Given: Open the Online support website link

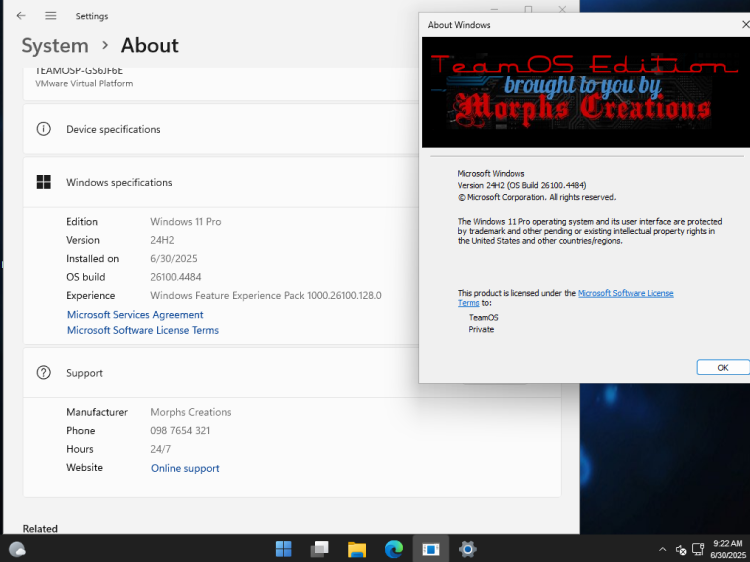Looking at the screenshot, I should coord(185,468).
